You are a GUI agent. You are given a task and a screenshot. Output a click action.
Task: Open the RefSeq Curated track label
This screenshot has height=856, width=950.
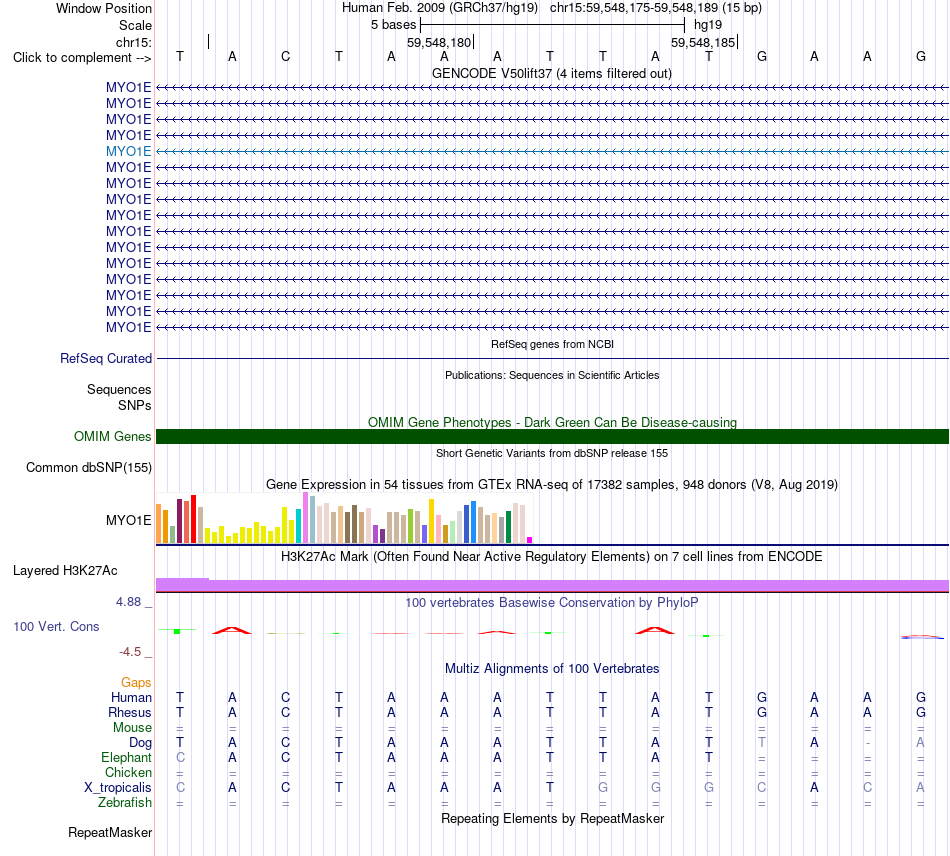pos(106,359)
